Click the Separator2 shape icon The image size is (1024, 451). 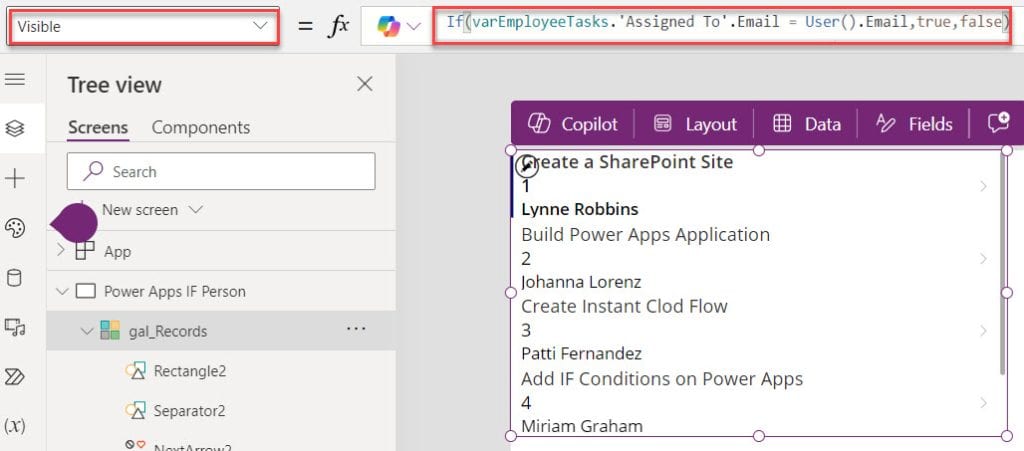135,411
